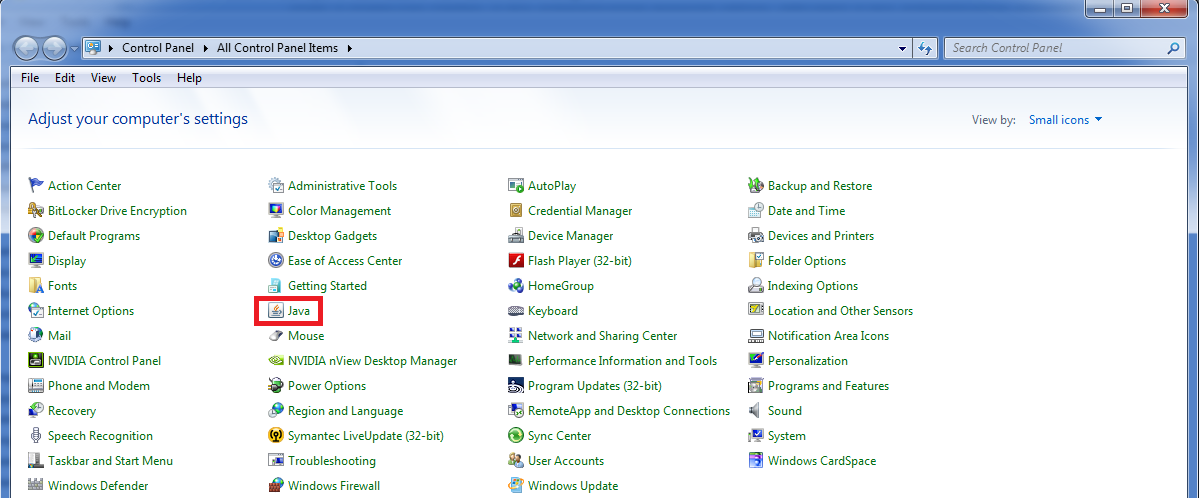1199x498 pixels.
Task: Open the Taskbar and Start Menu link
Action: [x=110, y=461]
